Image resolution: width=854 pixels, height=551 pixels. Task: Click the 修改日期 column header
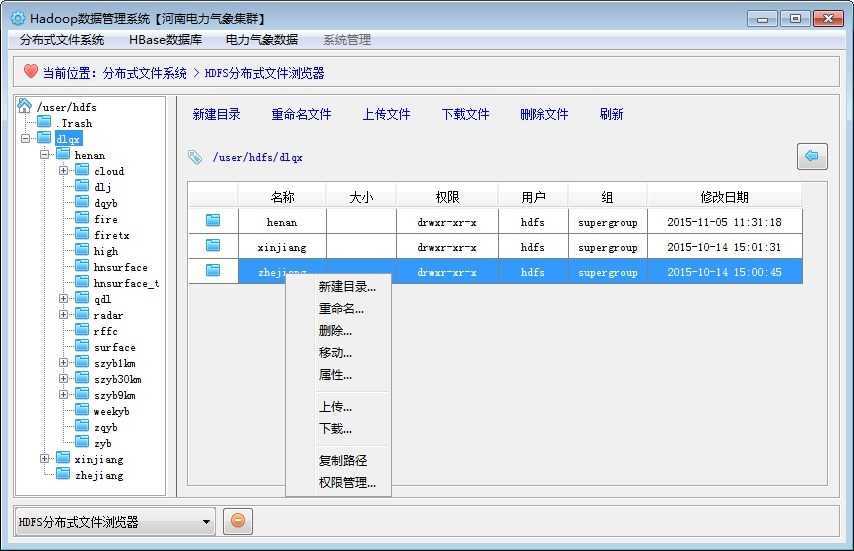724,197
